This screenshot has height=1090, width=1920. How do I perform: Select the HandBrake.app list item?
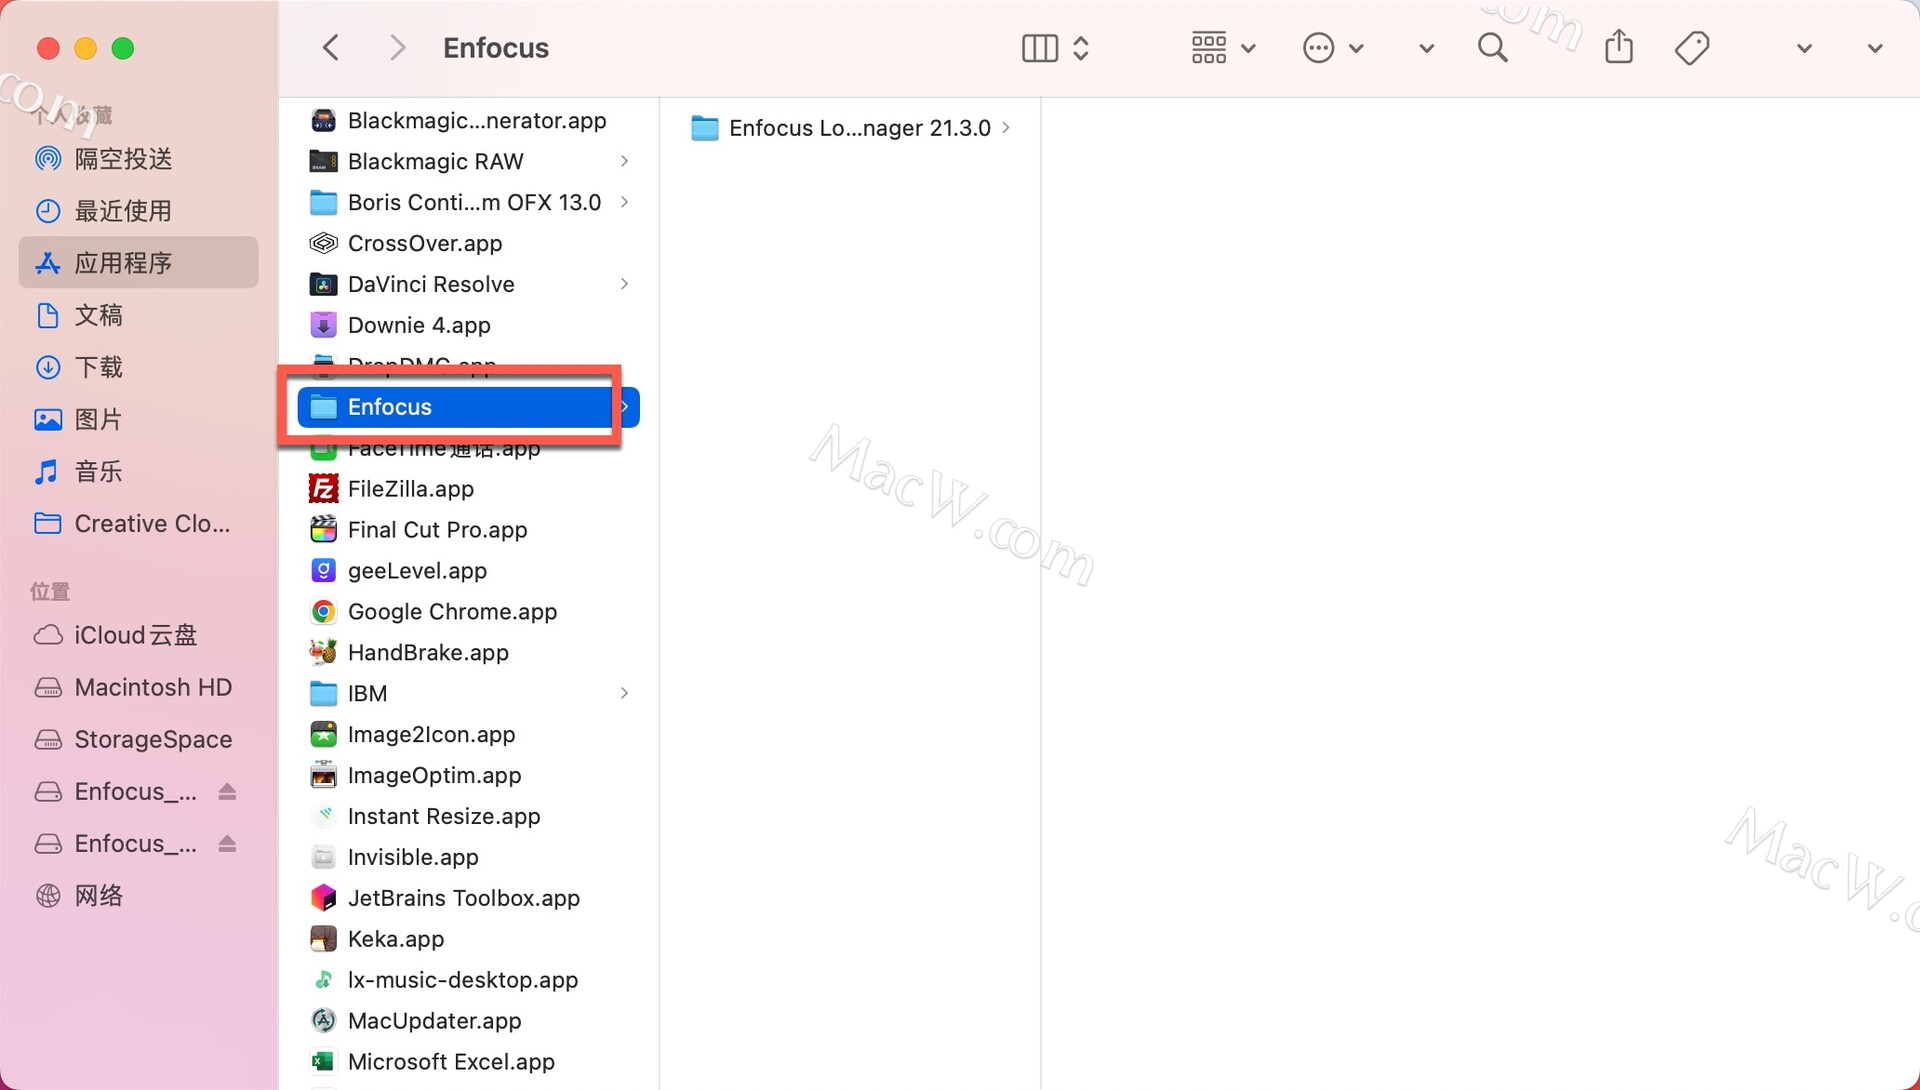point(468,653)
